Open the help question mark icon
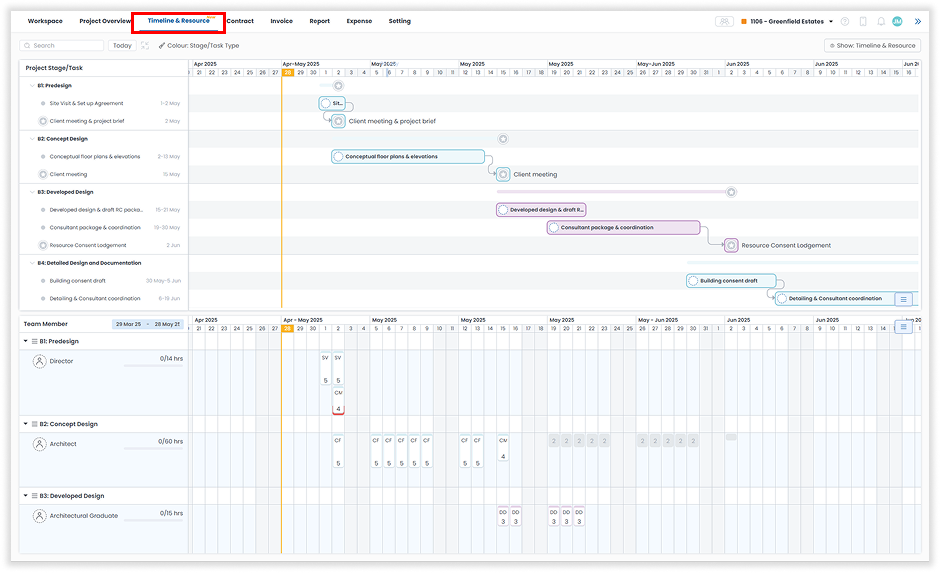This screenshot has width=940, height=573. coord(845,21)
